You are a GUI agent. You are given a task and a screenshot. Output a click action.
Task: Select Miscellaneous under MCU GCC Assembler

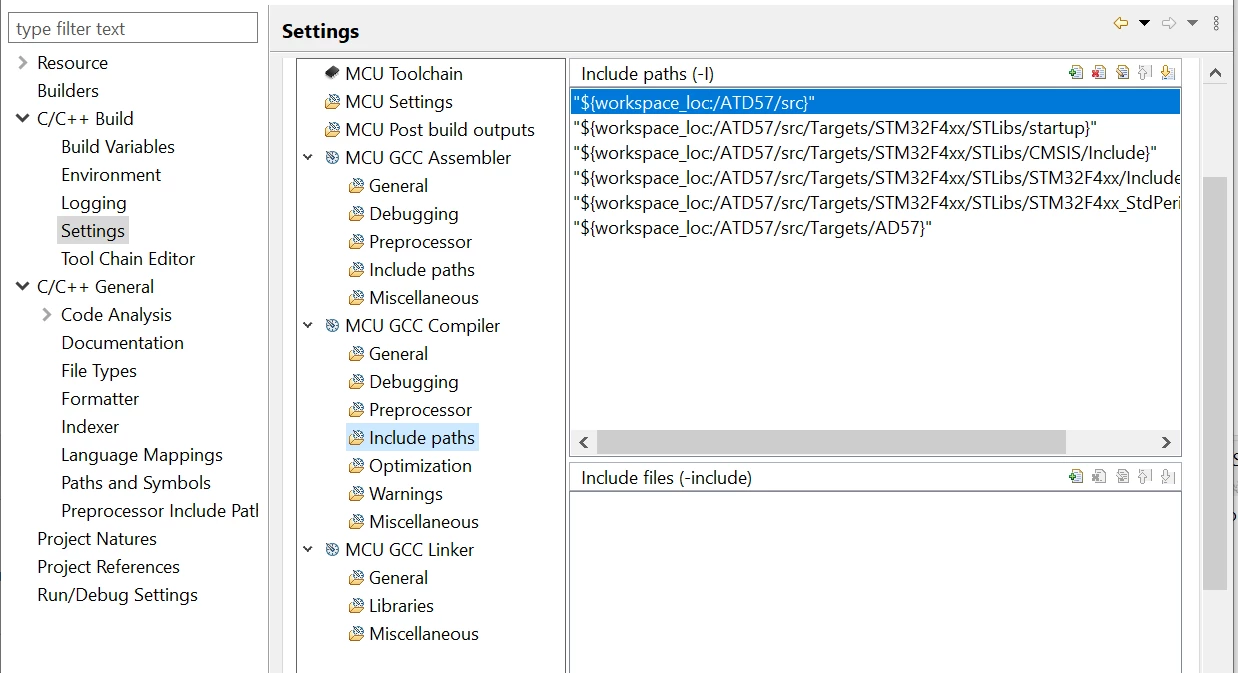pyautogui.click(x=424, y=297)
